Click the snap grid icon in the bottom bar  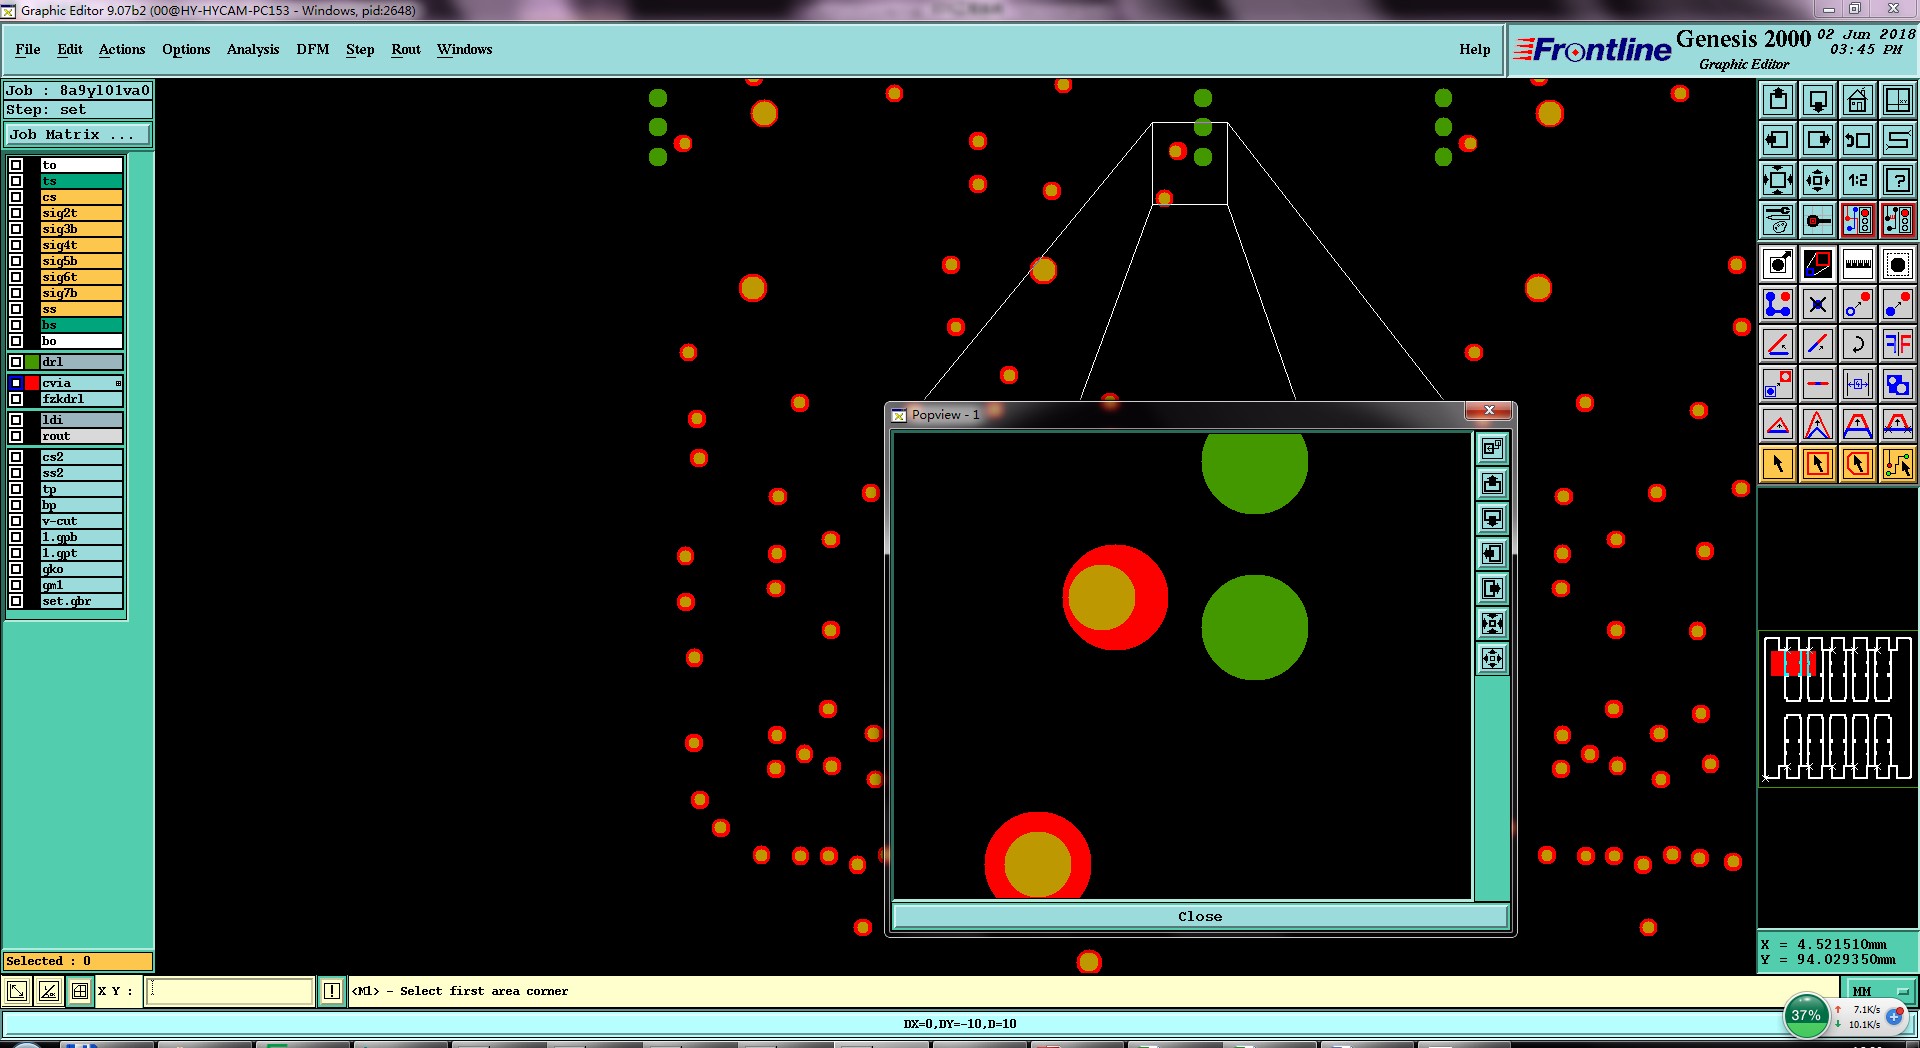[80, 991]
